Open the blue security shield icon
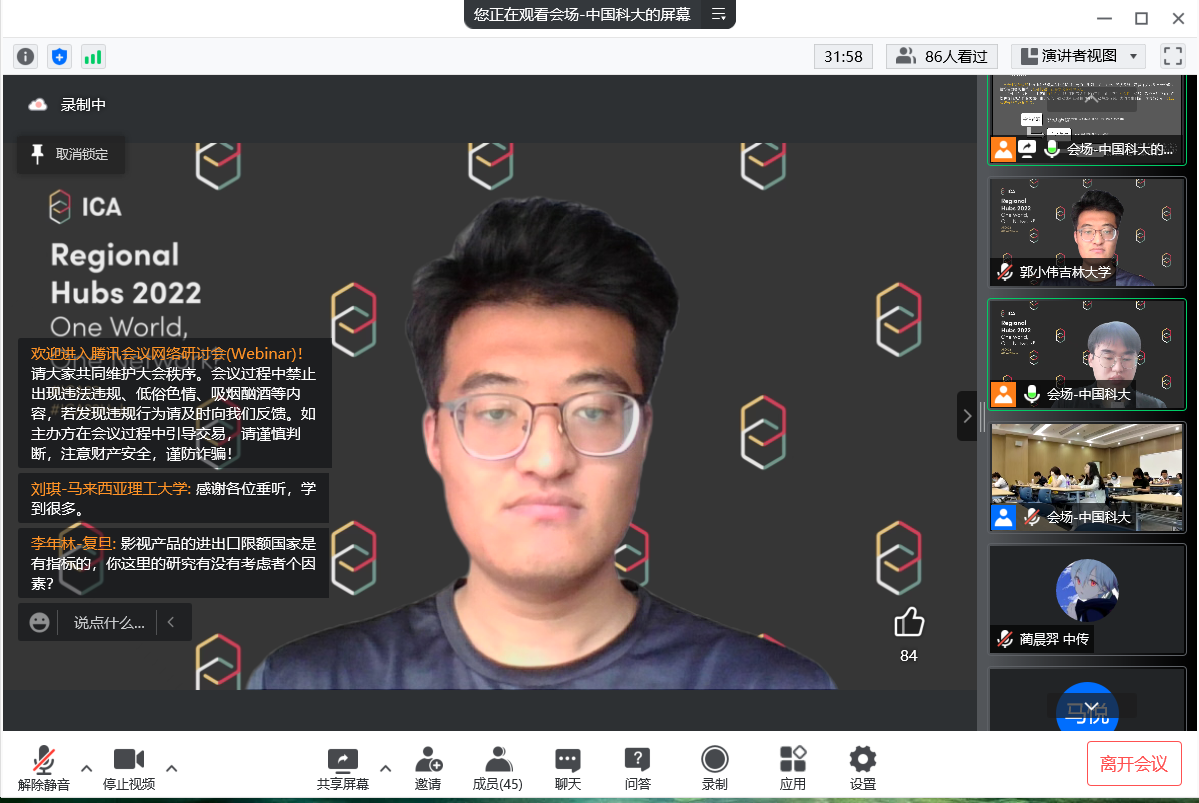The width and height of the screenshot is (1199, 803). 60,57
